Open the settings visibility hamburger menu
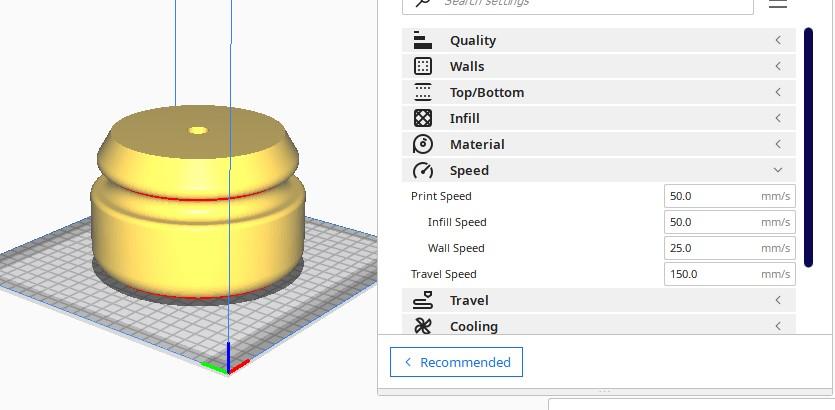The height and width of the screenshot is (410, 835). pyautogui.click(x=777, y=3)
